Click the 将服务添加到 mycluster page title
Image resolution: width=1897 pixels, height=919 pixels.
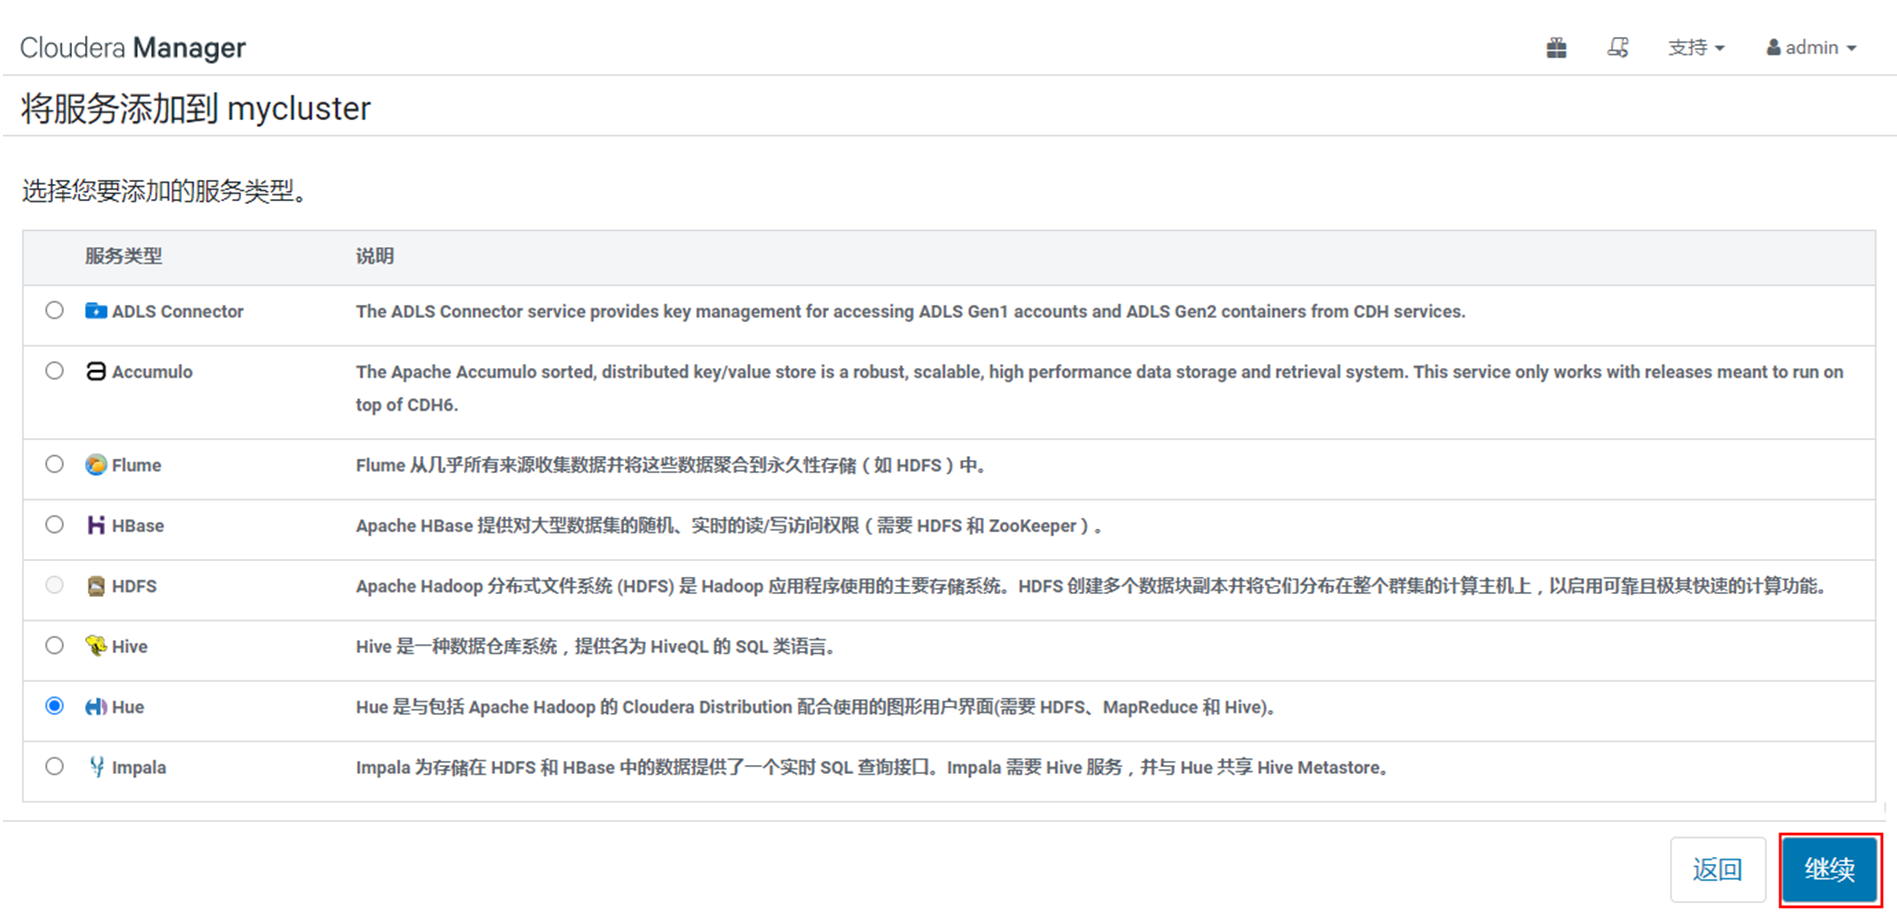(196, 108)
